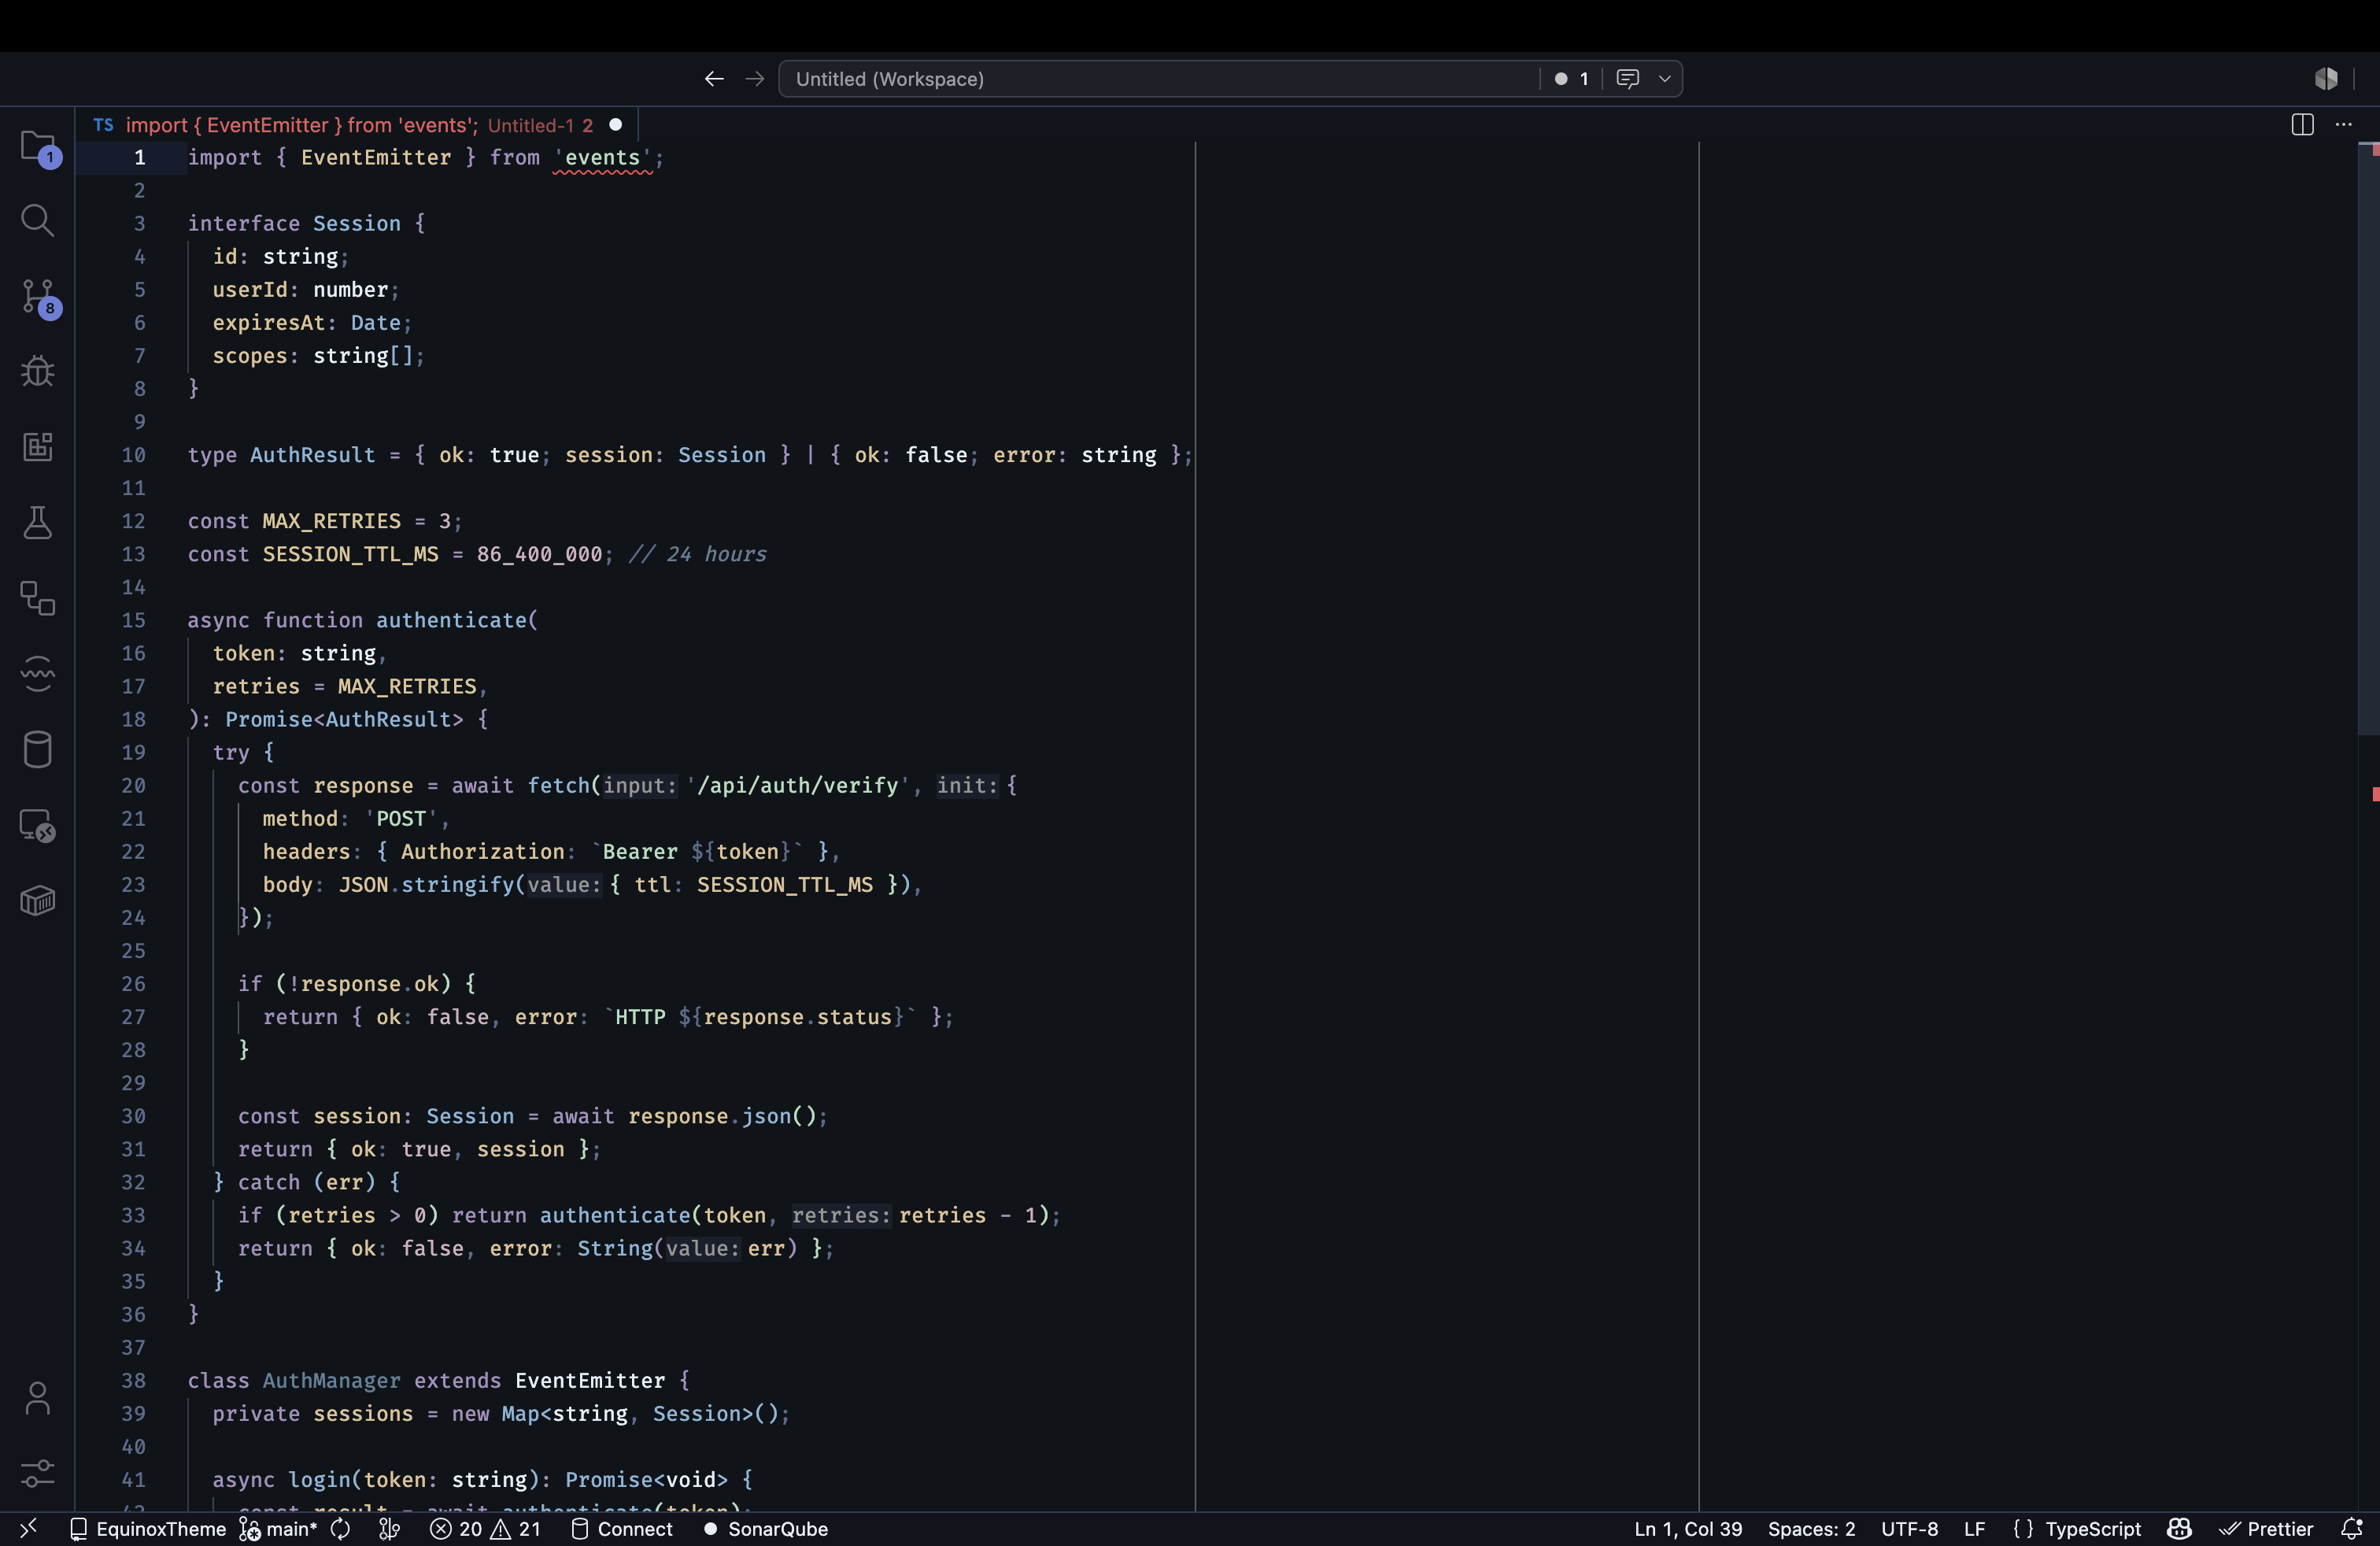Expand the chat dropdown chevron in title bar
The height and width of the screenshot is (1546, 2380).
1664,79
